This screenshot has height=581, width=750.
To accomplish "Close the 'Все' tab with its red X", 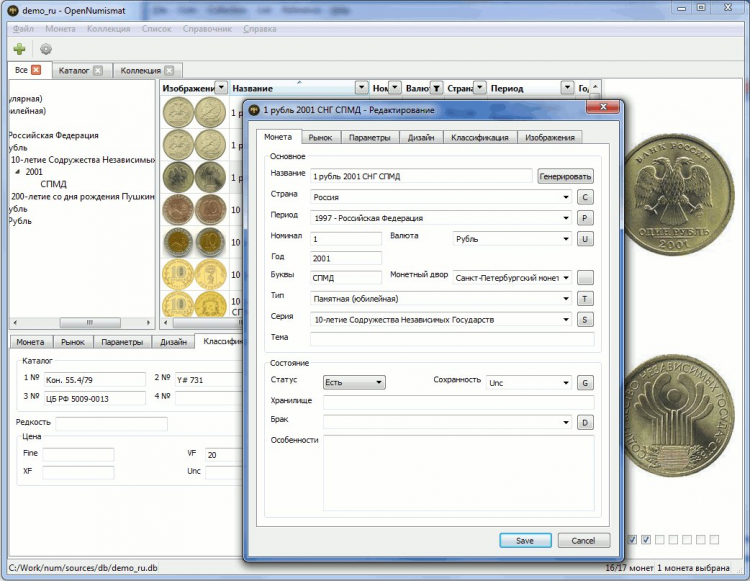I will 36,70.
